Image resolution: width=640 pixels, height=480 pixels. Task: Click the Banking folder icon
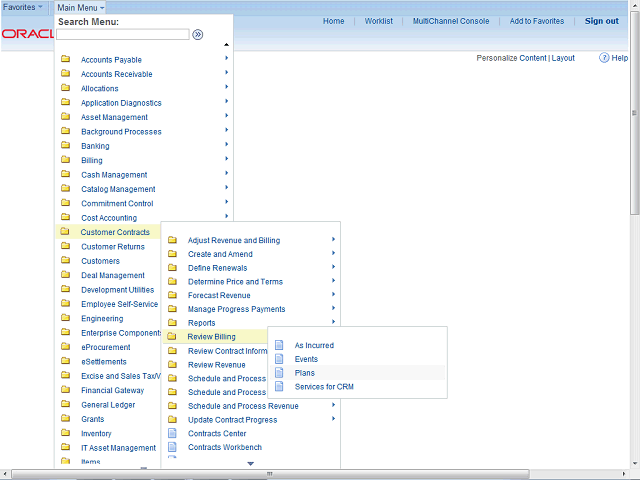65,145
